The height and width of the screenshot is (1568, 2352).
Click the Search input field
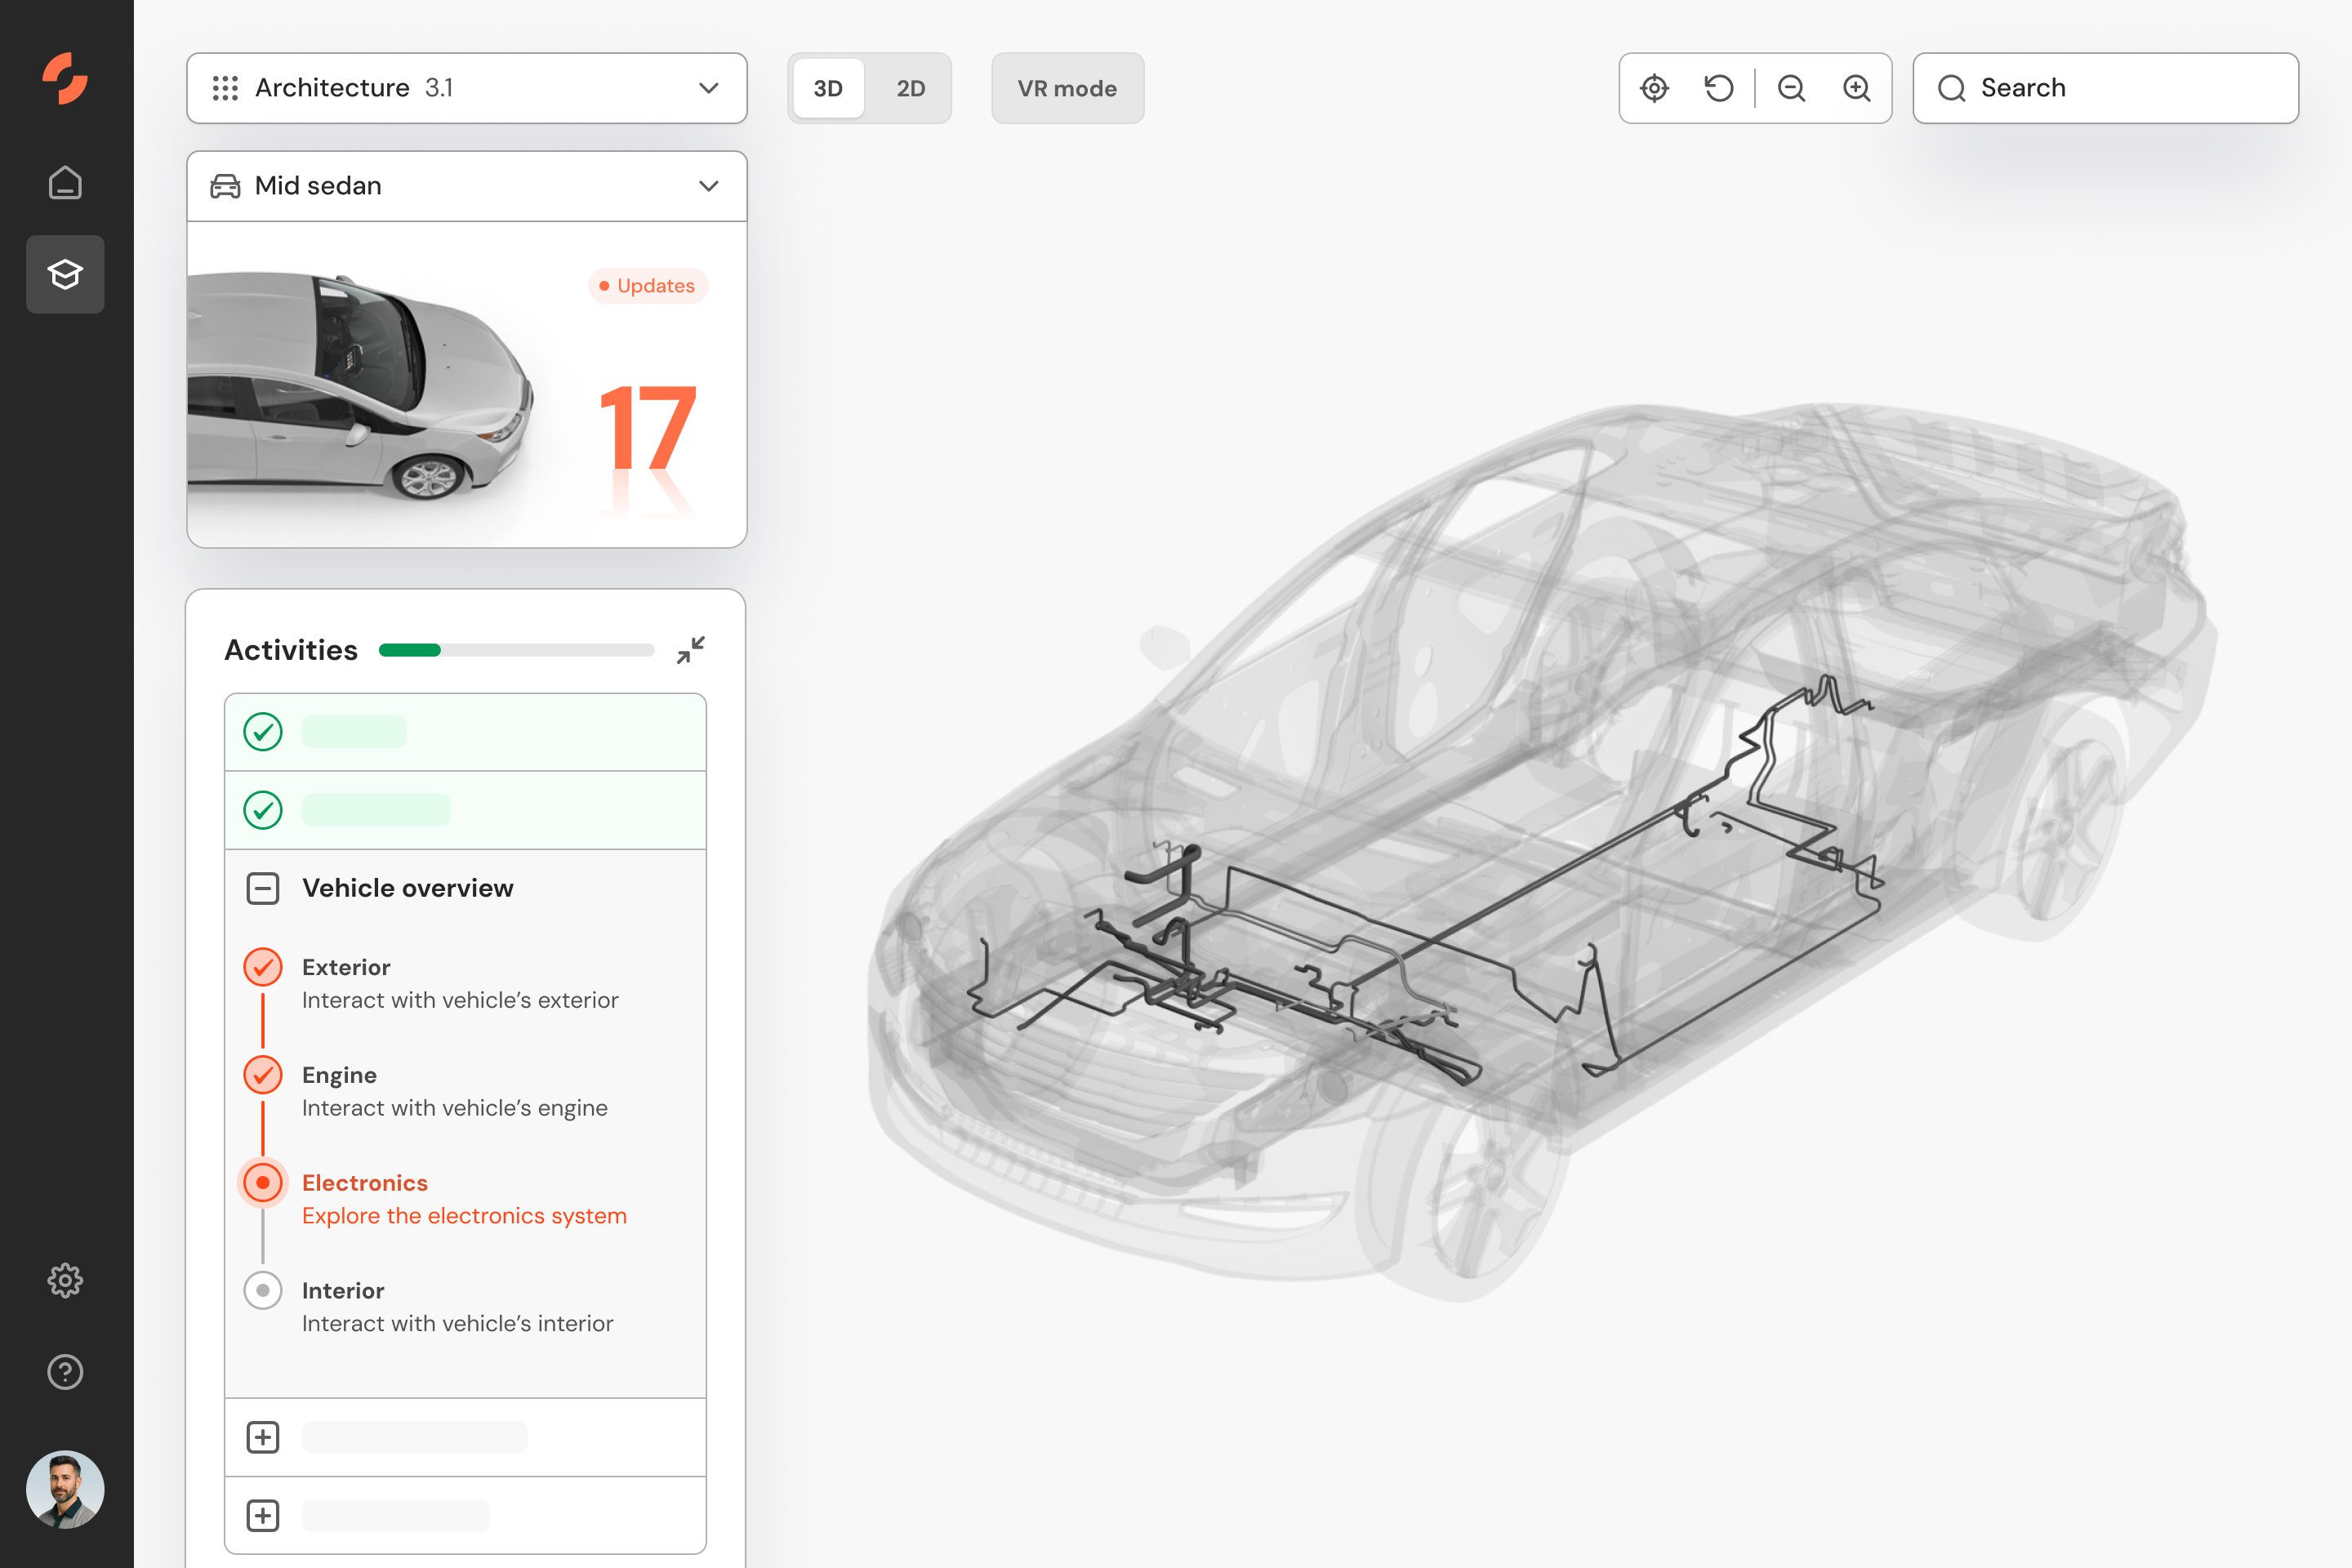click(x=2105, y=88)
